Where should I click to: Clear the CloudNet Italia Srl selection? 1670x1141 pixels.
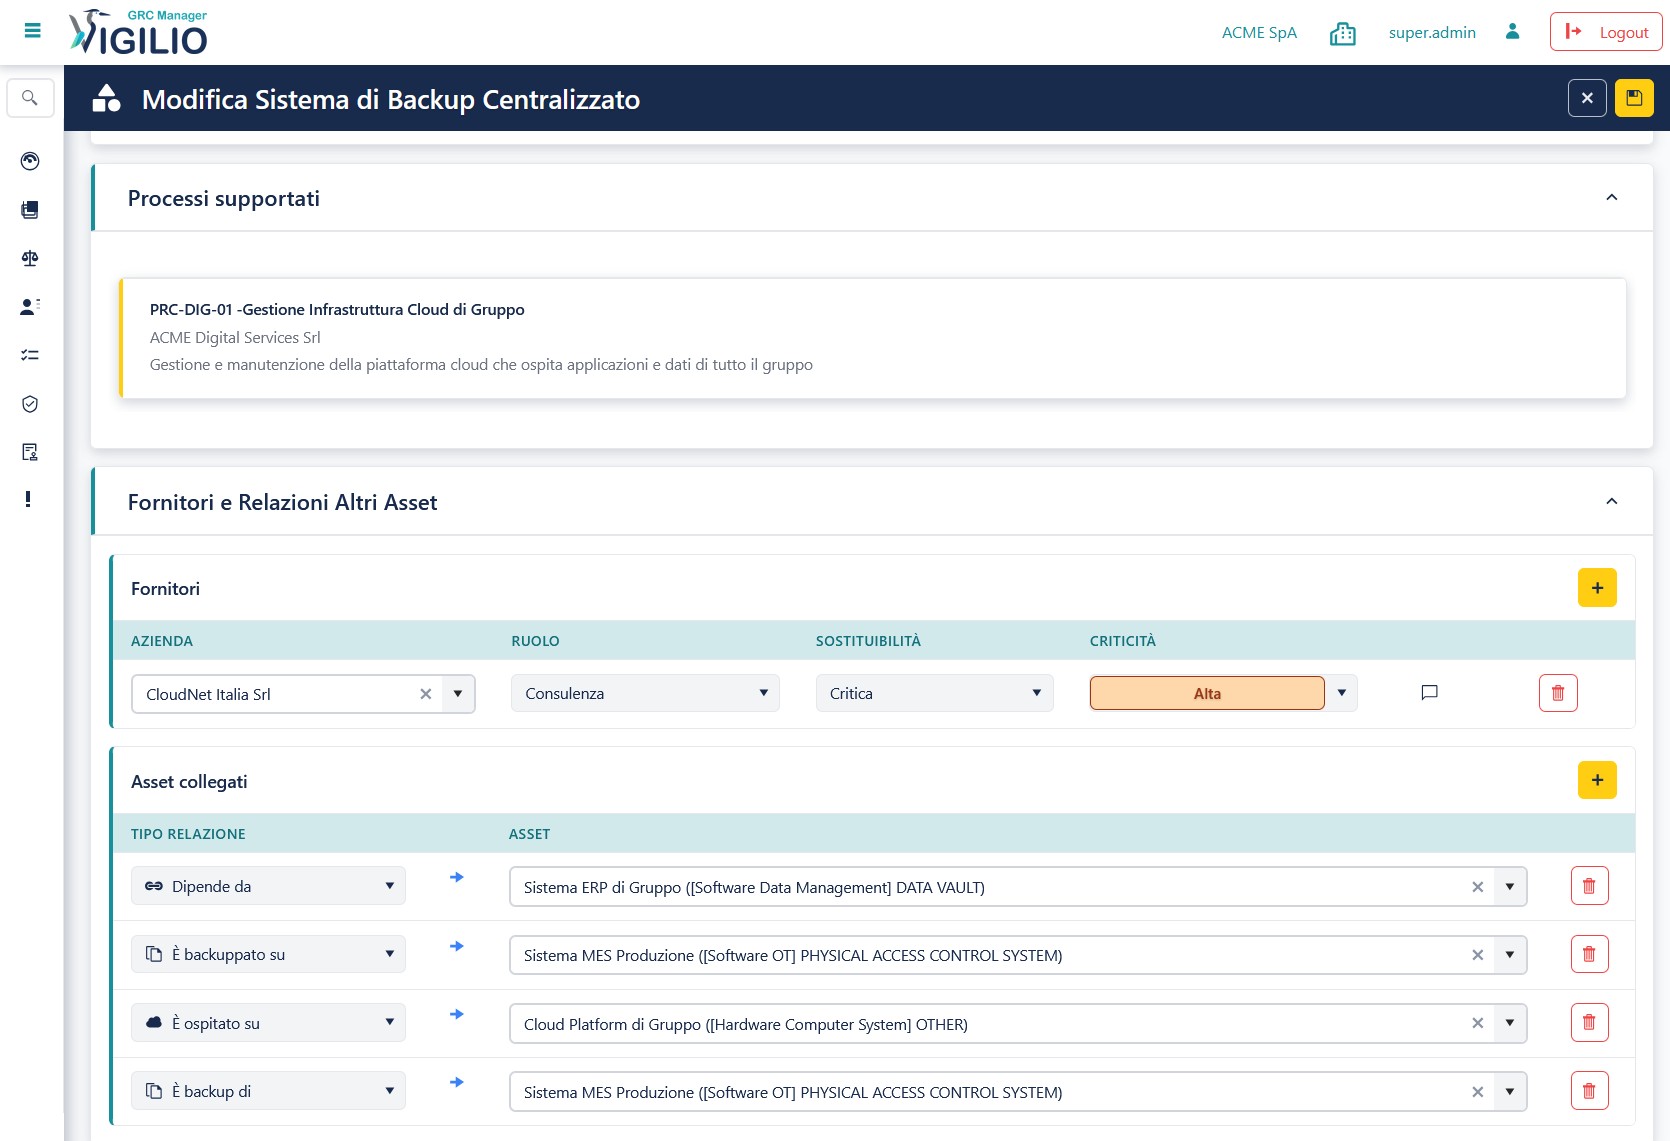425,694
